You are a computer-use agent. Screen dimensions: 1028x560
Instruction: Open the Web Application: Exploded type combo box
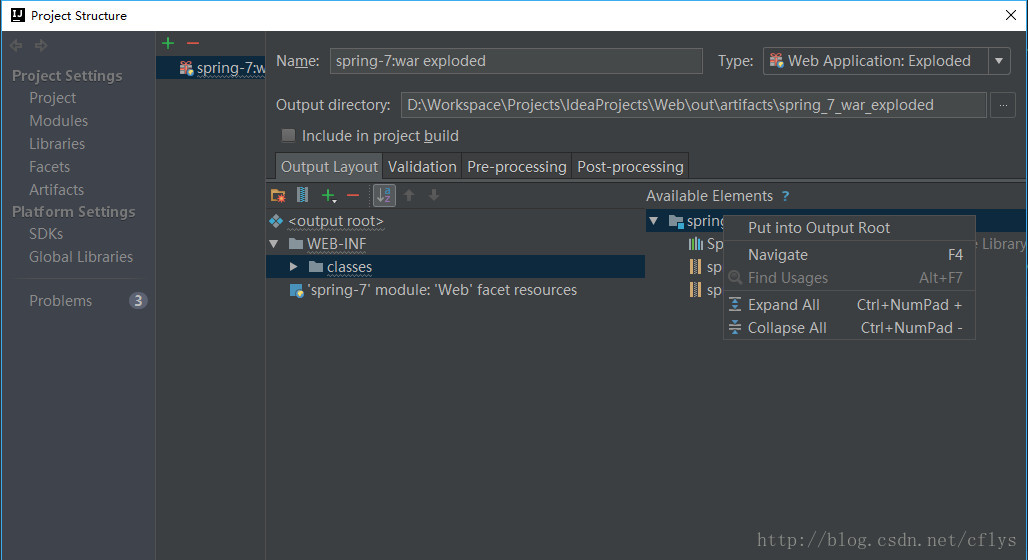(x=886, y=61)
